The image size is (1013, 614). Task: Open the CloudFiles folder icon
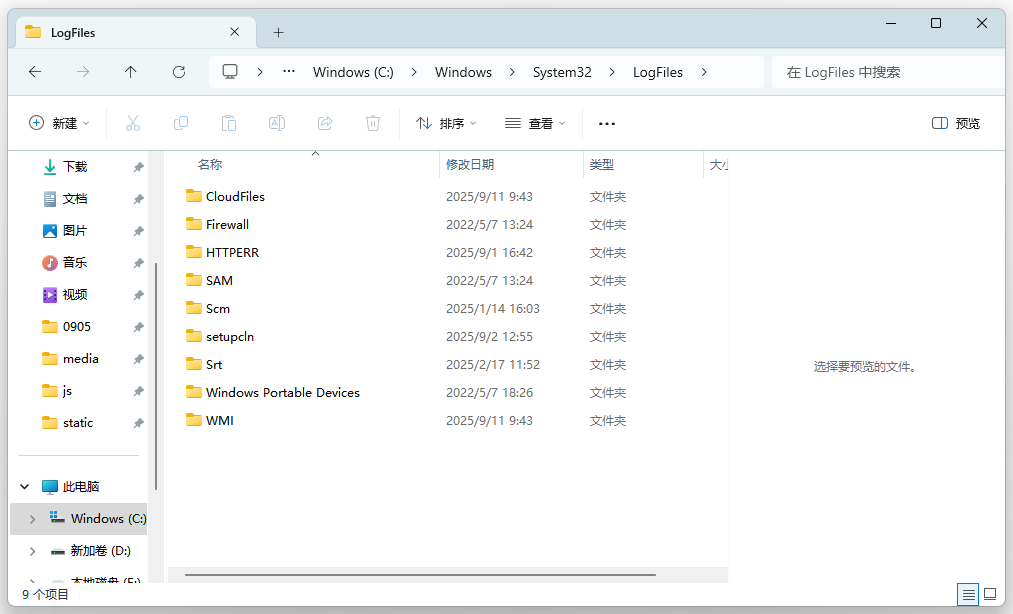click(194, 196)
